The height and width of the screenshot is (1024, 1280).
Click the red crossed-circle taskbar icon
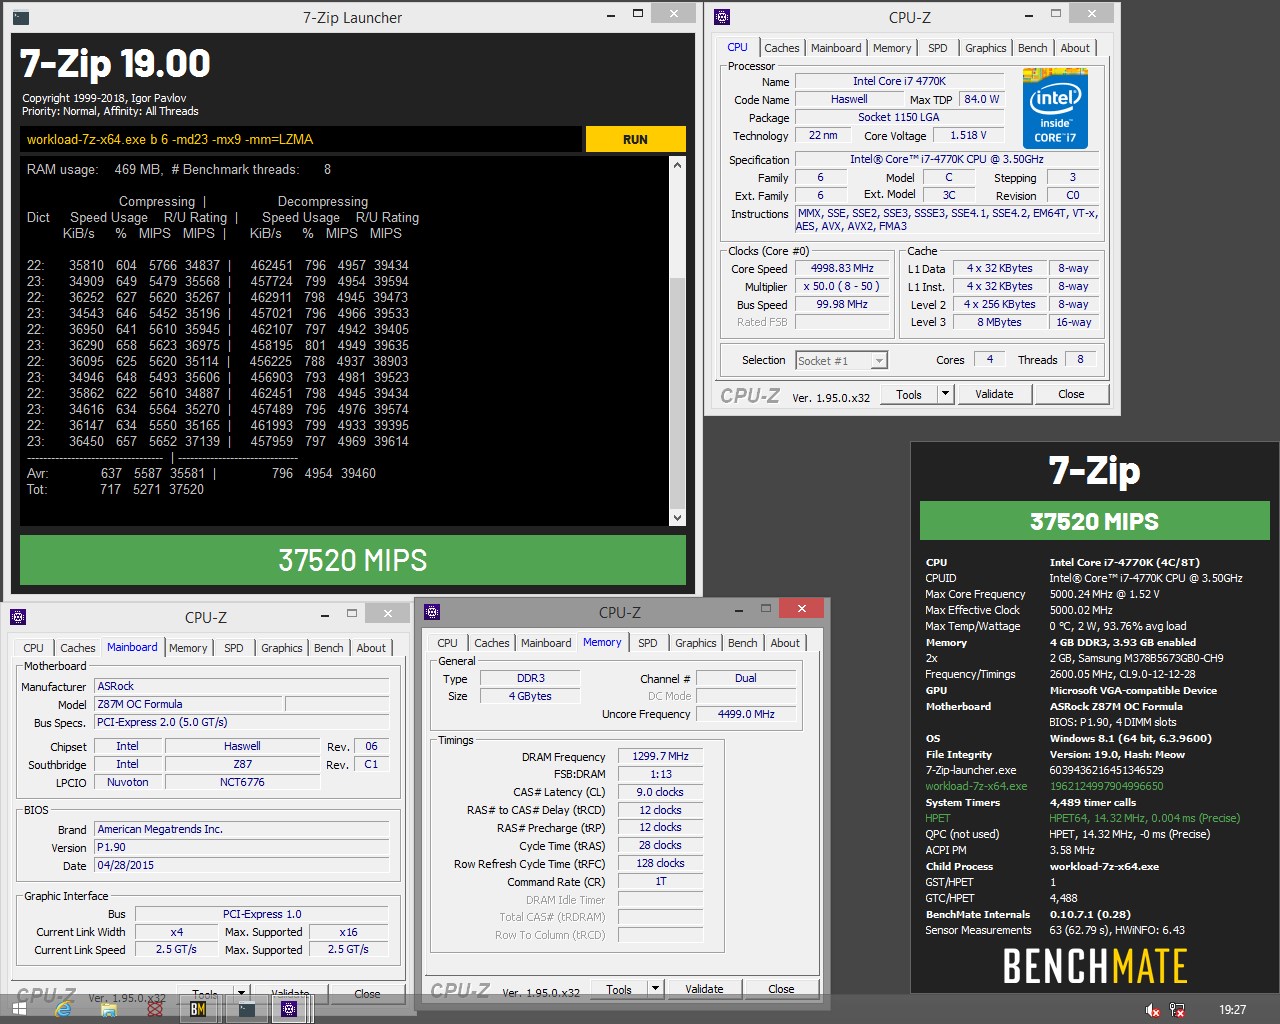point(155,1009)
